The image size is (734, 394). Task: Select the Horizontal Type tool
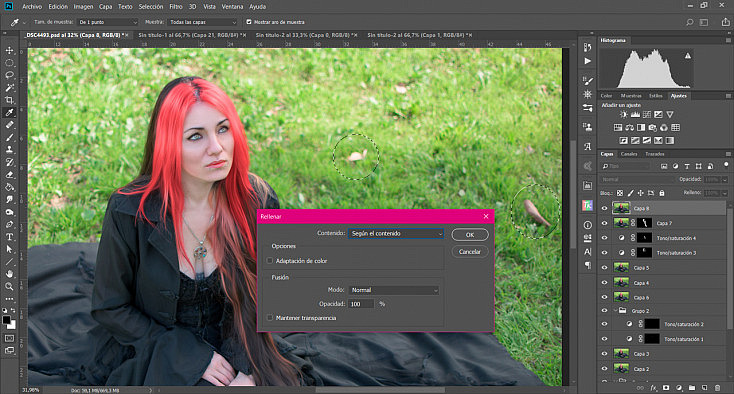(9, 237)
